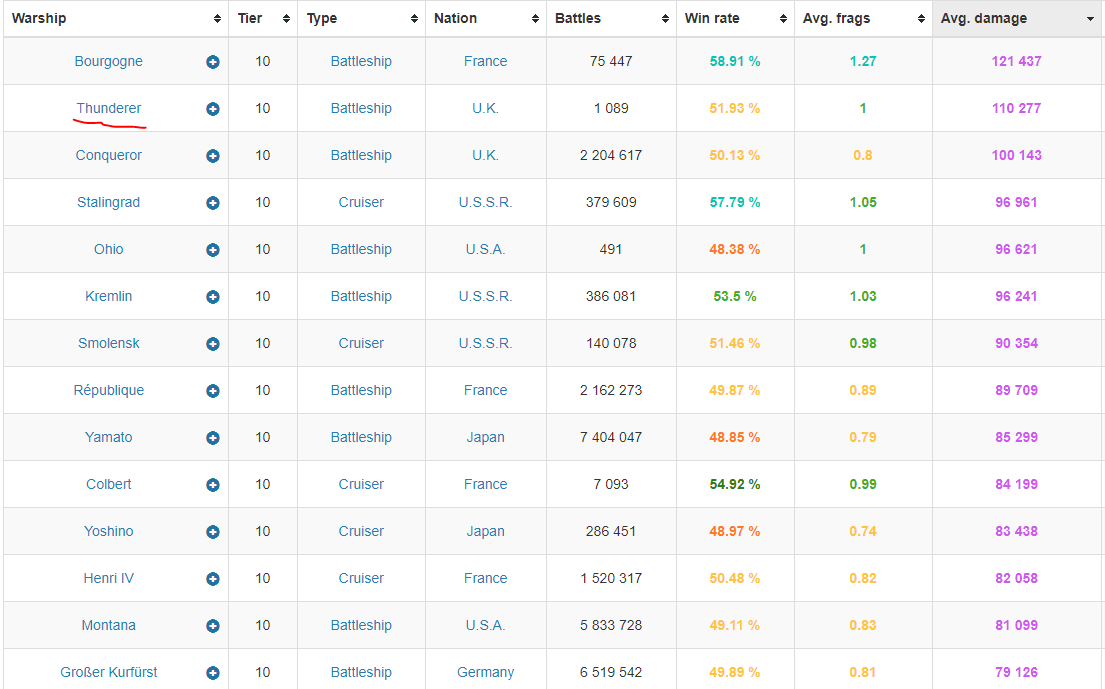Click plus icon beside Yoshino
The width and height of the screenshot is (1105, 689).
(x=212, y=532)
